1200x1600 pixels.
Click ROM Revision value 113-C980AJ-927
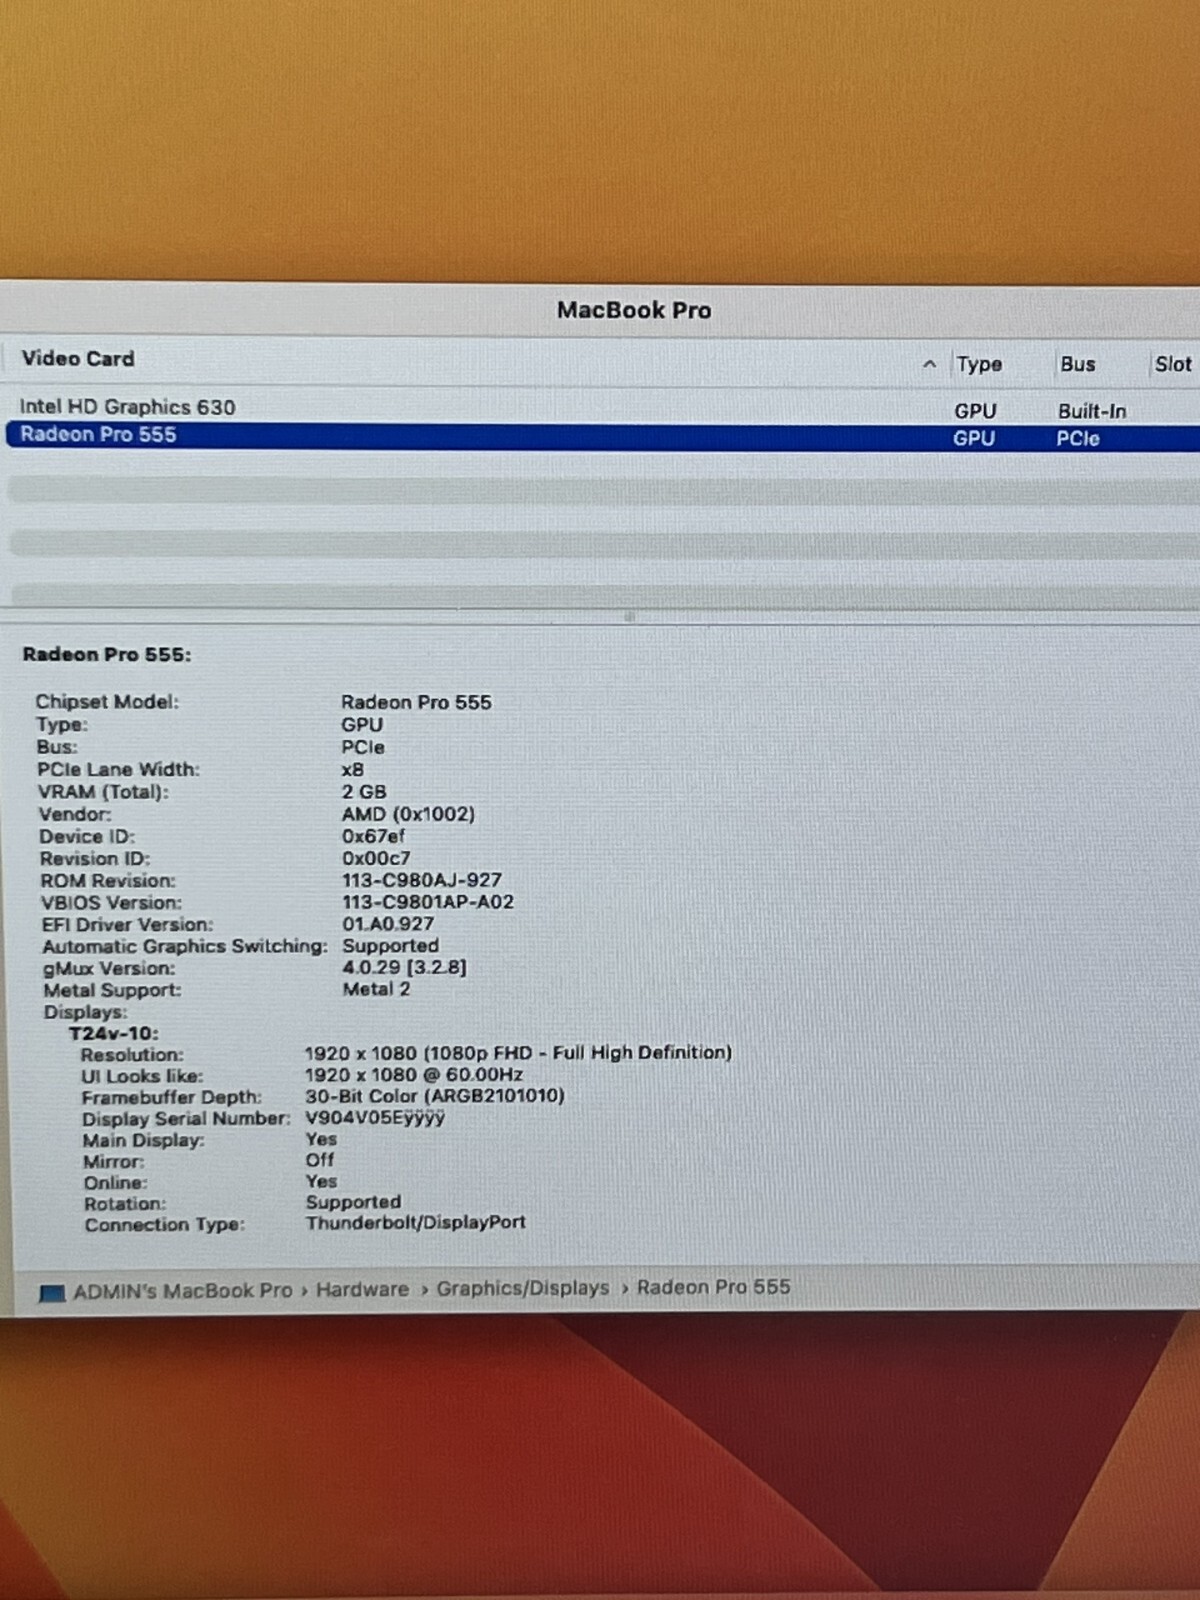[422, 880]
